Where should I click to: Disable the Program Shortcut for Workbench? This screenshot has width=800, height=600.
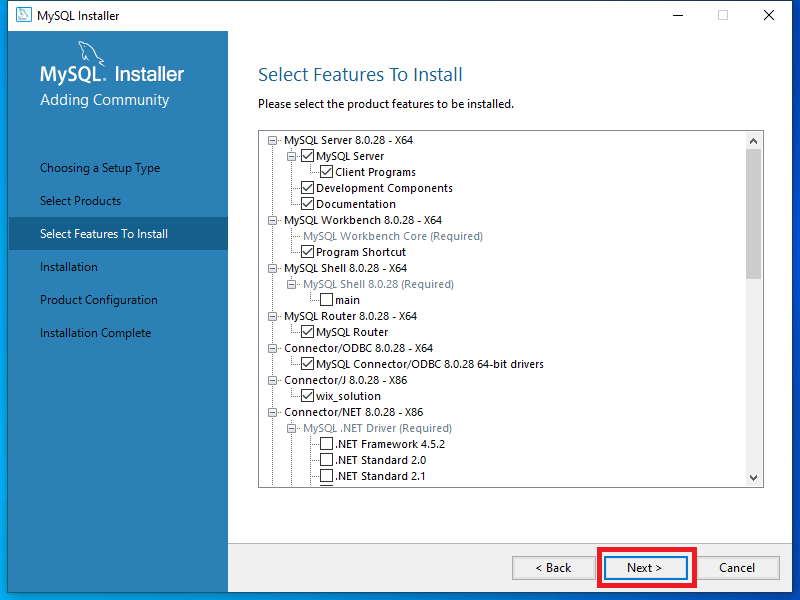tap(307, 251)
